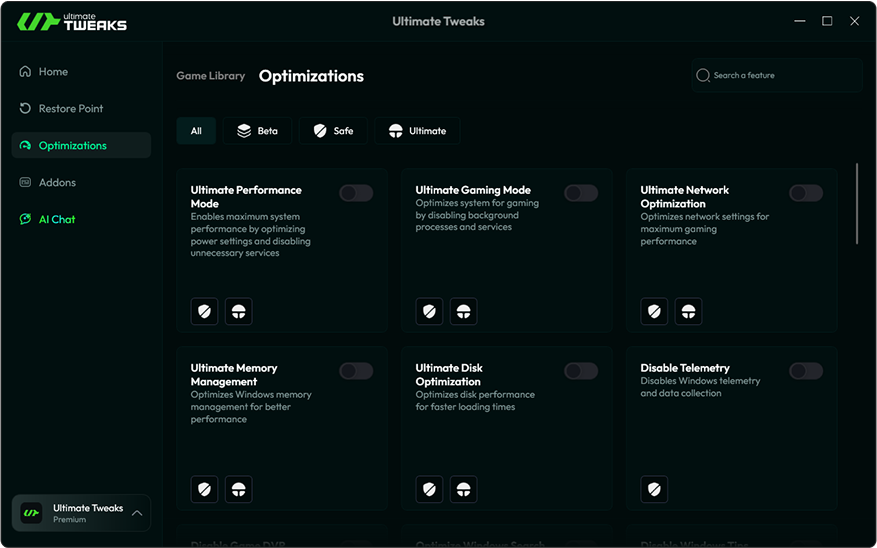This screenshot has height=548, width=877.
Task: Click the vertical scrollbar thumb
Action: 857,204
